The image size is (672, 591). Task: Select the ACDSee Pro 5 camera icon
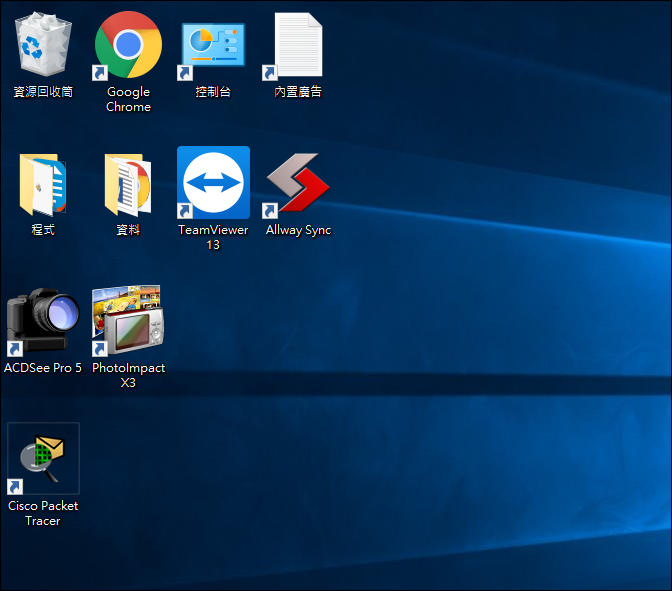point(43,321)
